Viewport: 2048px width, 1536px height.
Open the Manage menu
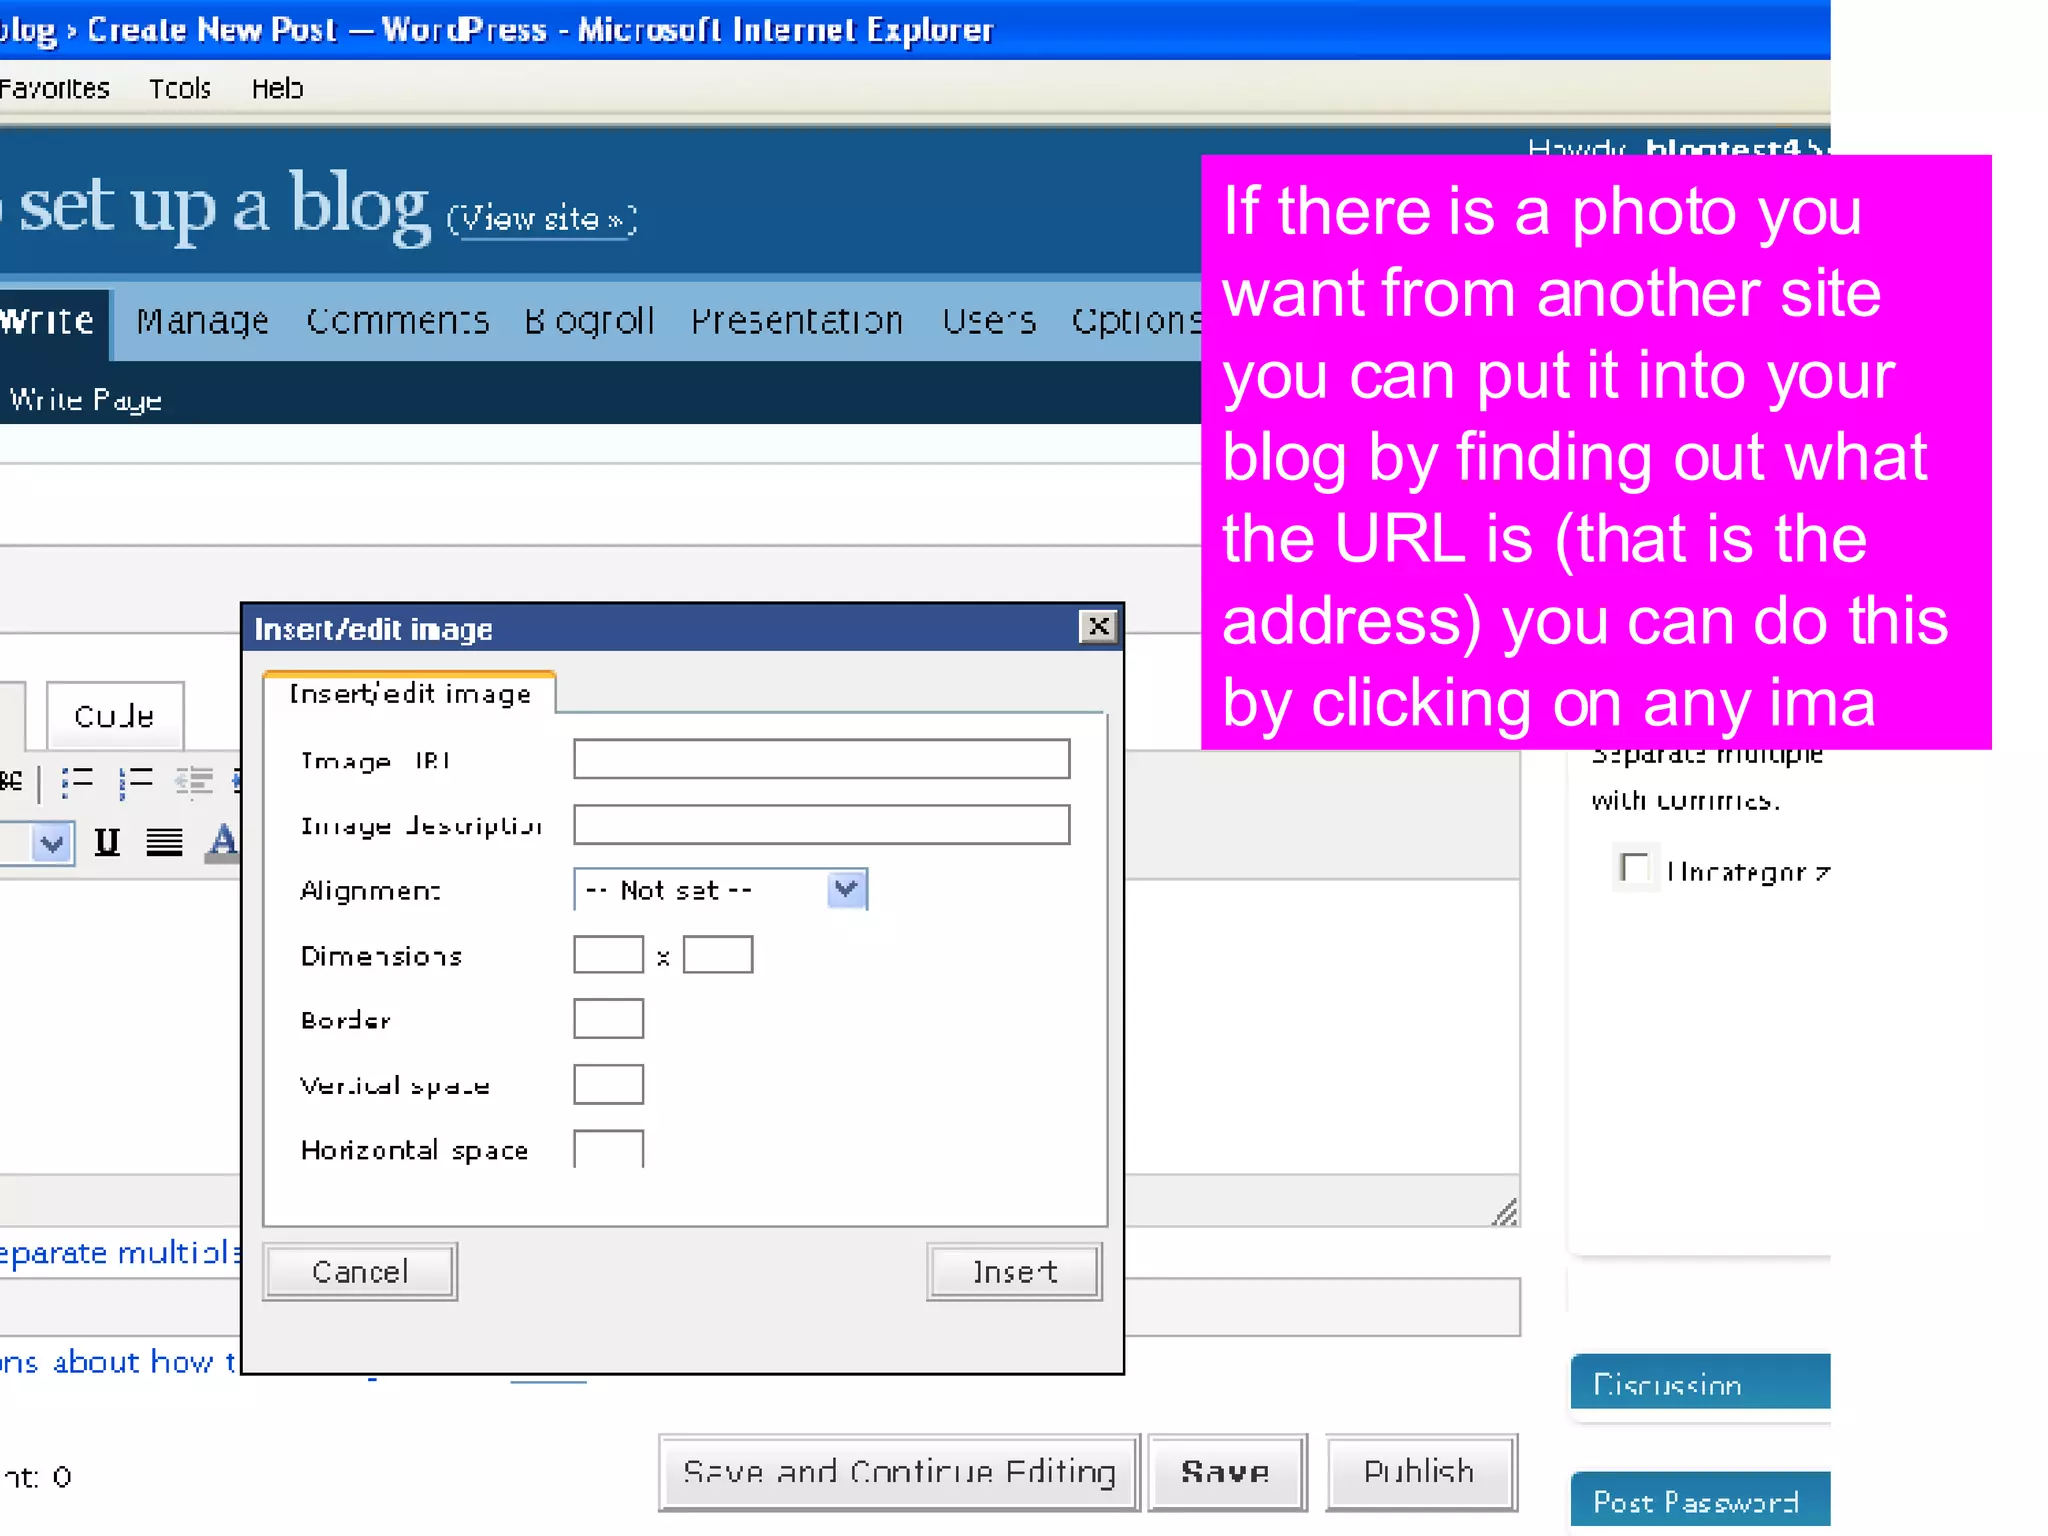(x=203, y=321)
